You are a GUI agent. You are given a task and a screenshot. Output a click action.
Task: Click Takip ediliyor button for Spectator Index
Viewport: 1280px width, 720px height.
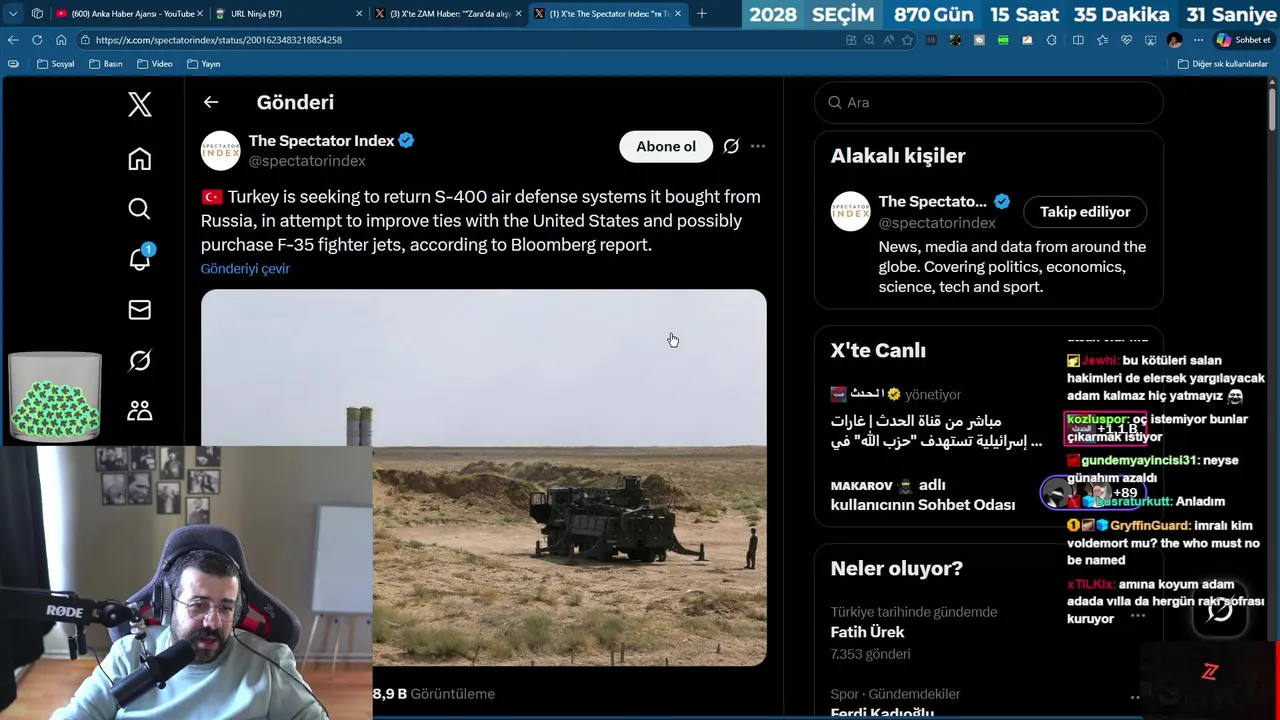pyautogui.click(x=1085, y=212)
